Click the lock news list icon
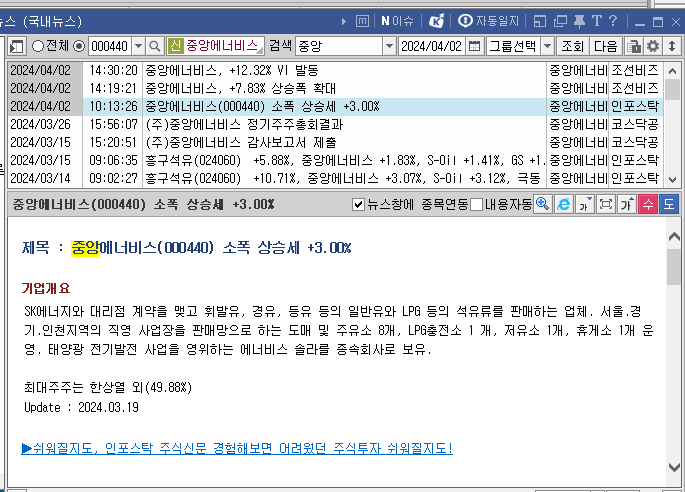 pos(633,46)
